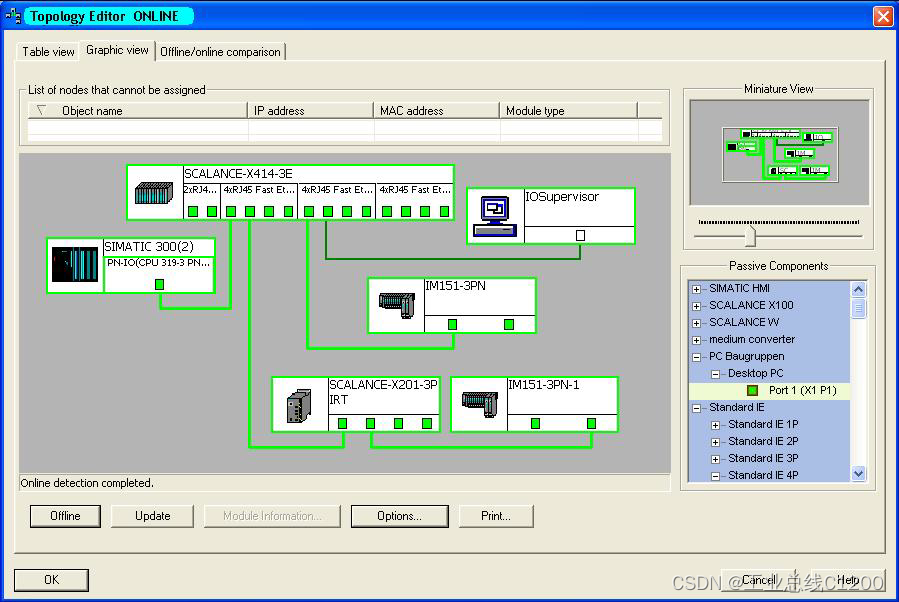This screenshot has height=602, width=899.
Task: Click Passive Components scrollbar down arrow
Action: coord(858,474)
